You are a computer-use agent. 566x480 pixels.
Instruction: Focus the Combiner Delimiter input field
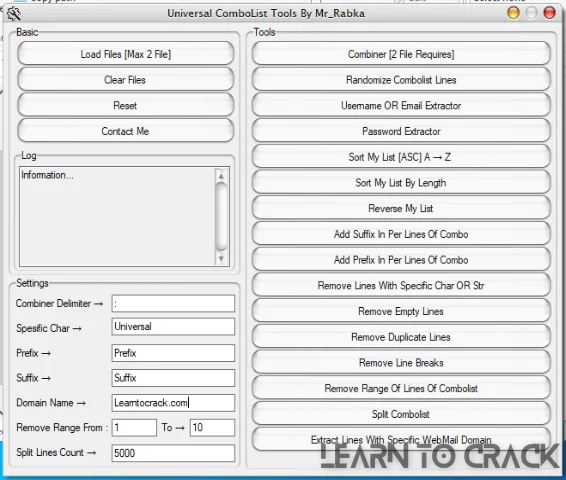(173, 304)
